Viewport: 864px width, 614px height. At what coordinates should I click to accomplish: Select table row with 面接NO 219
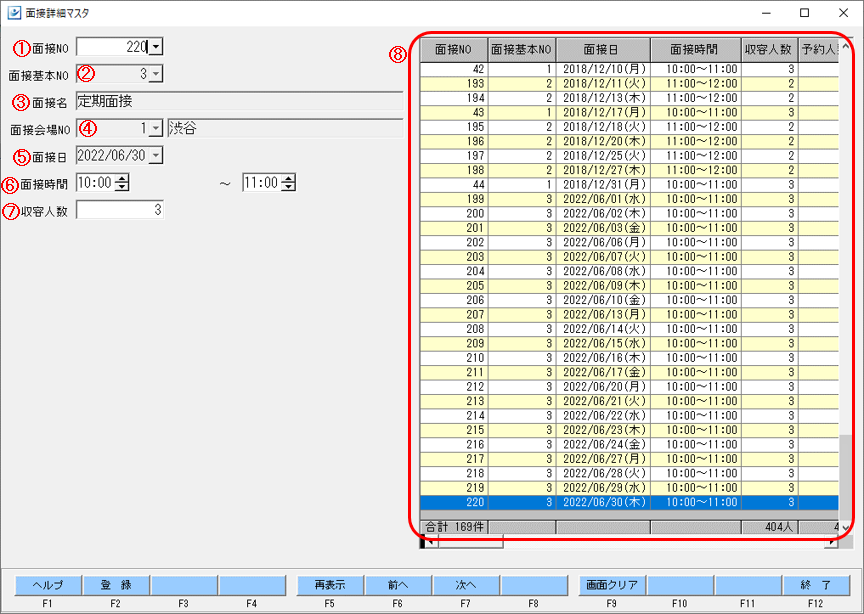629,487
